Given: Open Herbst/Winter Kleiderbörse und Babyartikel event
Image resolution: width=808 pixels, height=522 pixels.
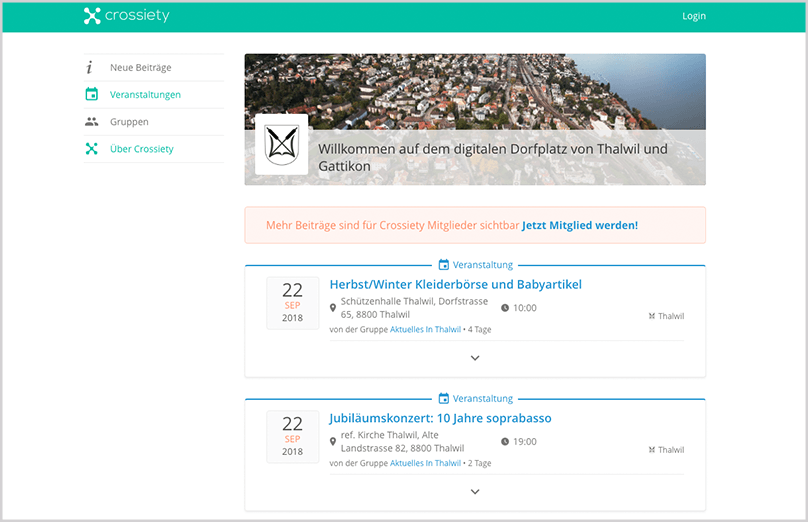Looking at the screenshot, I should [x=456, y=284].
